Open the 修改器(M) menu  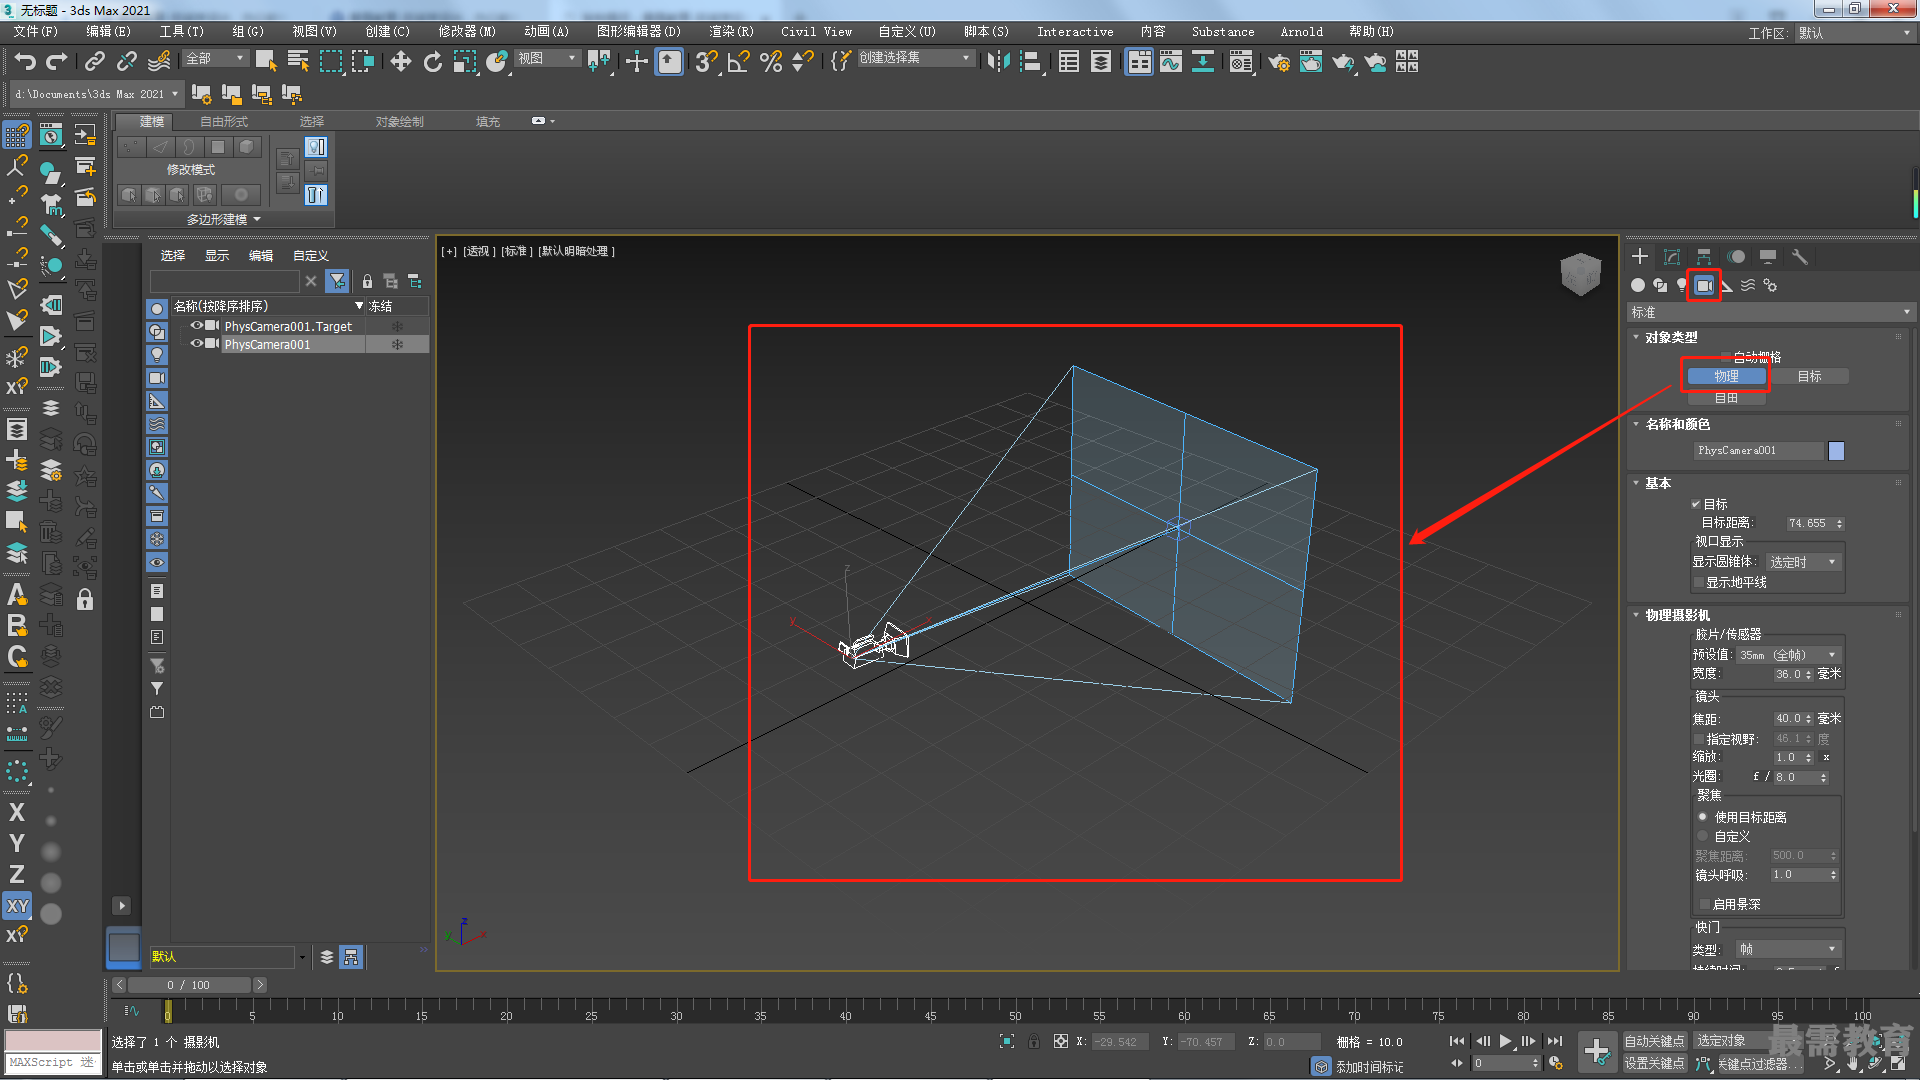point(467,32)
